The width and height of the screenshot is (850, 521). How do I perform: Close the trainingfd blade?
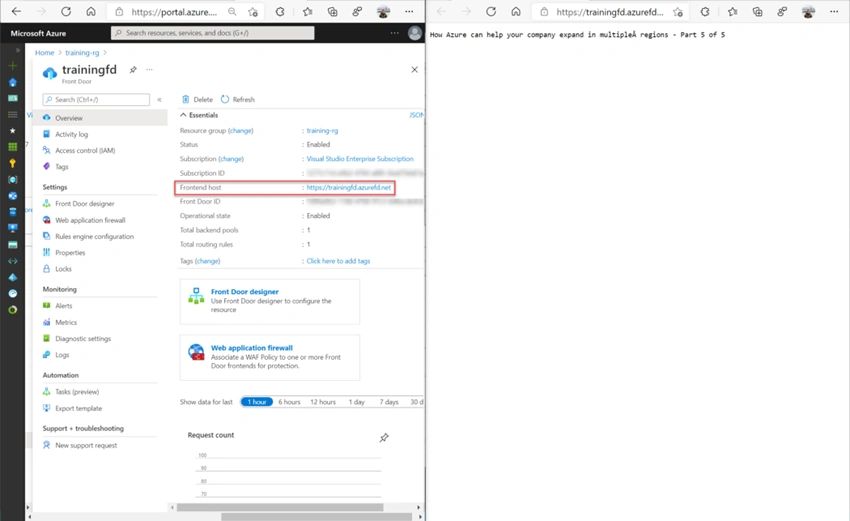tap(414, 69)
